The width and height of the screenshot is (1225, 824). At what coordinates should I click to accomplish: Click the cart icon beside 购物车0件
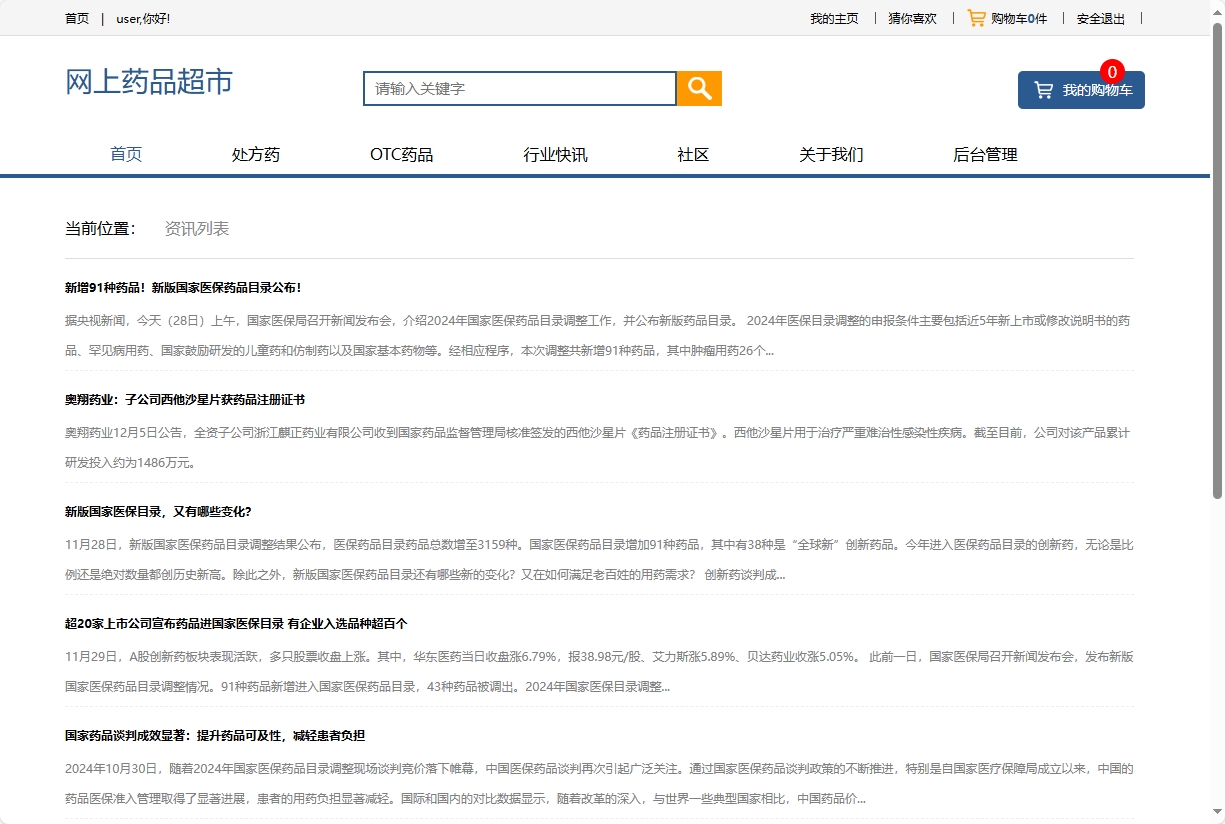tap(975, 17)
